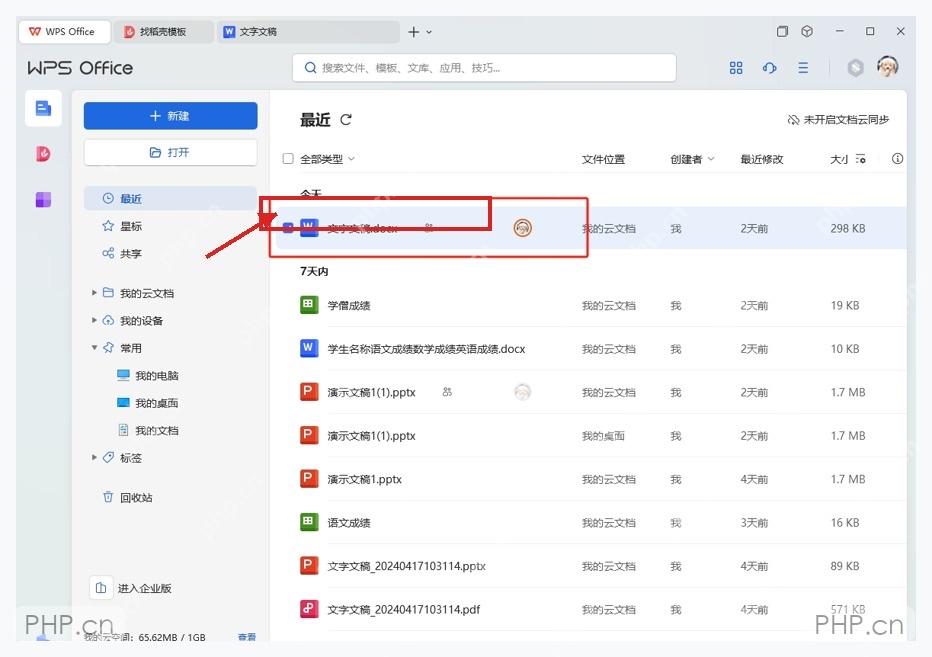Screen dimensions: 932x657
Task: Expand the 我的设备 tree node
Action: (94, 320)
